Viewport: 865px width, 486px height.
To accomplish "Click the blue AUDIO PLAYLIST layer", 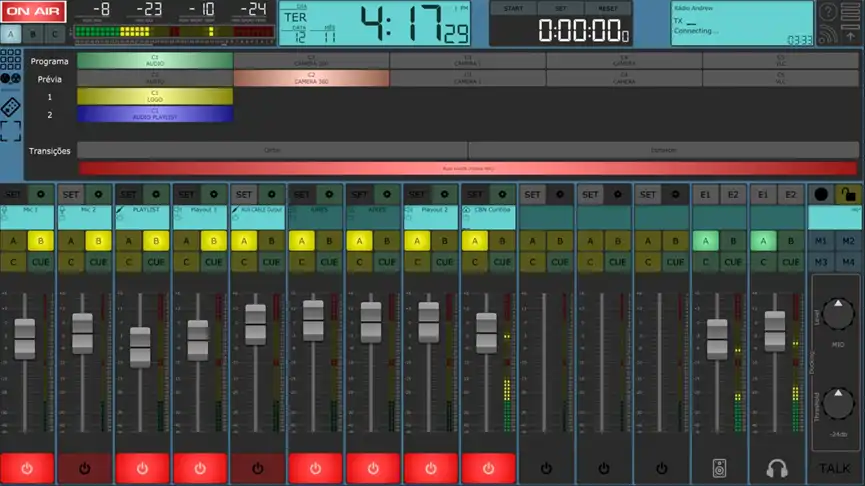I will click(155, 114).
